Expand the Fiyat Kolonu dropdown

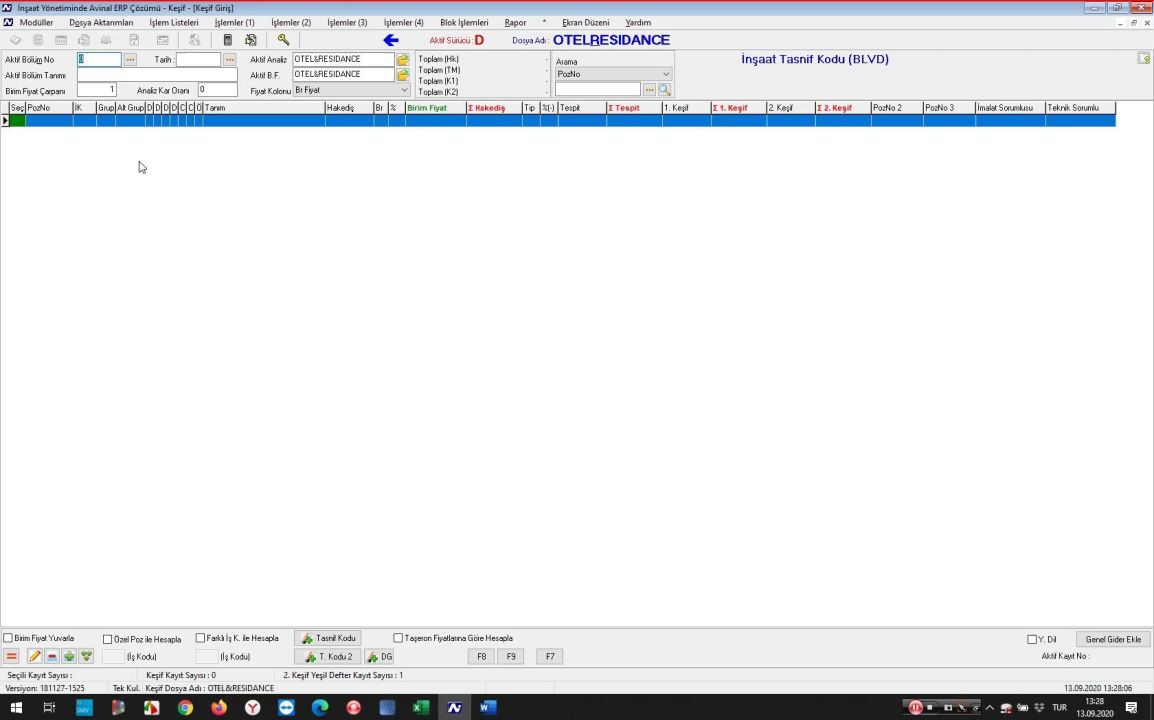[404, 90]
